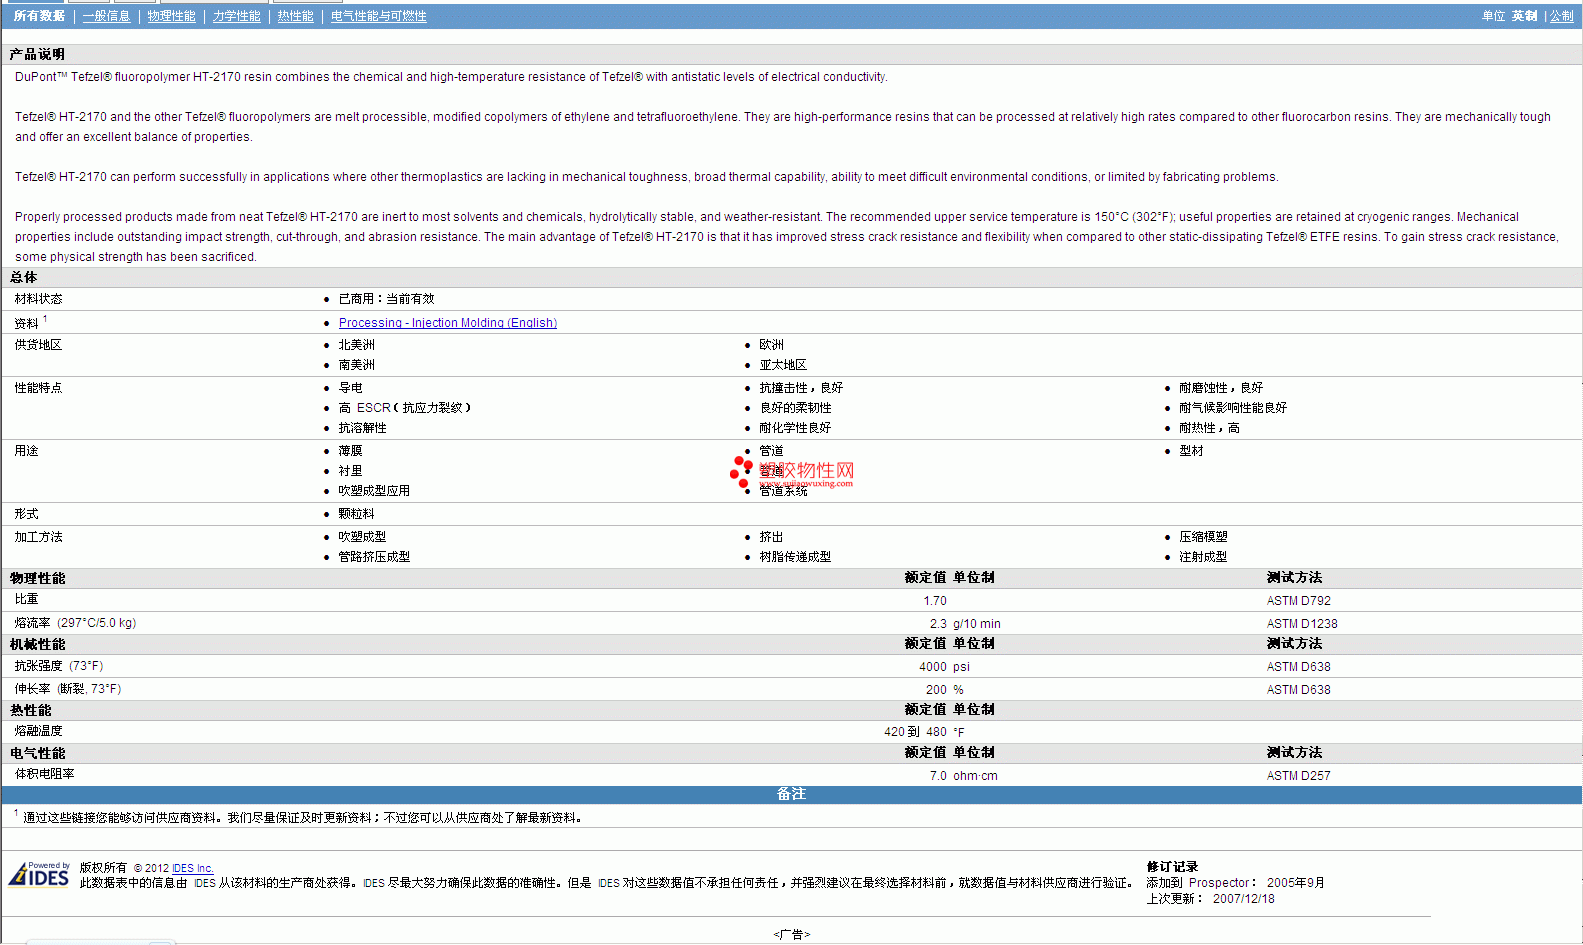Select the volume resistivity value 7.0

938,776
